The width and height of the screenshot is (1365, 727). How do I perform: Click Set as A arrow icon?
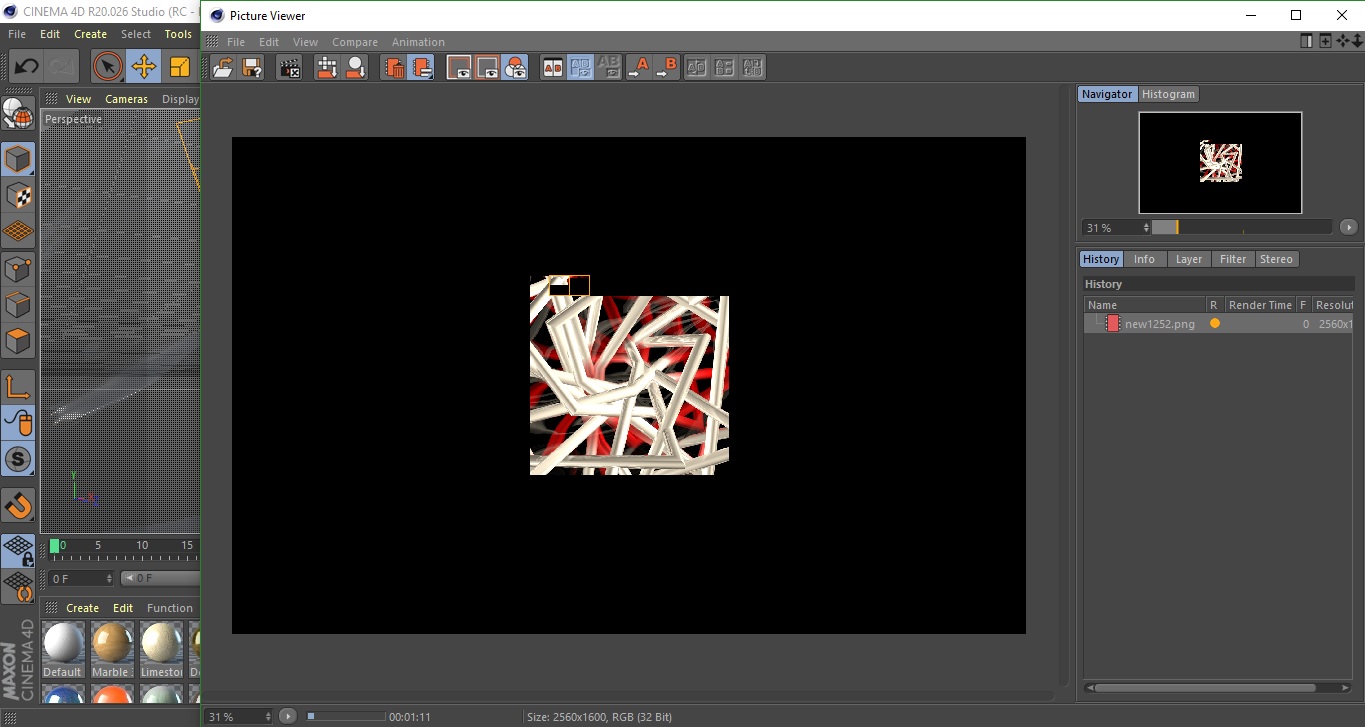[x=637, y=68]
